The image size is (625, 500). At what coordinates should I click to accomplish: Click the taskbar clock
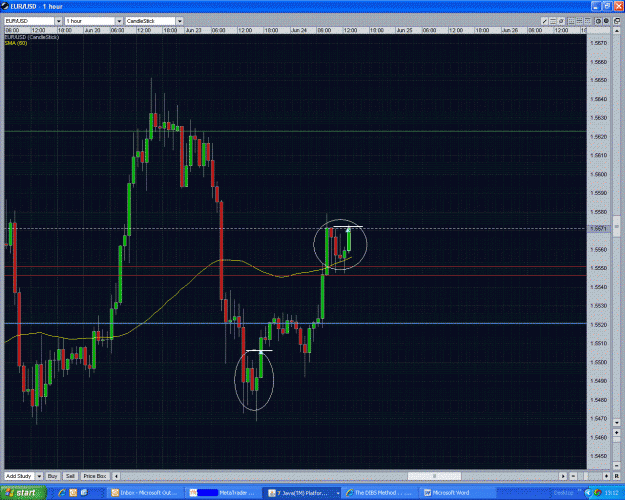(612, 493)
